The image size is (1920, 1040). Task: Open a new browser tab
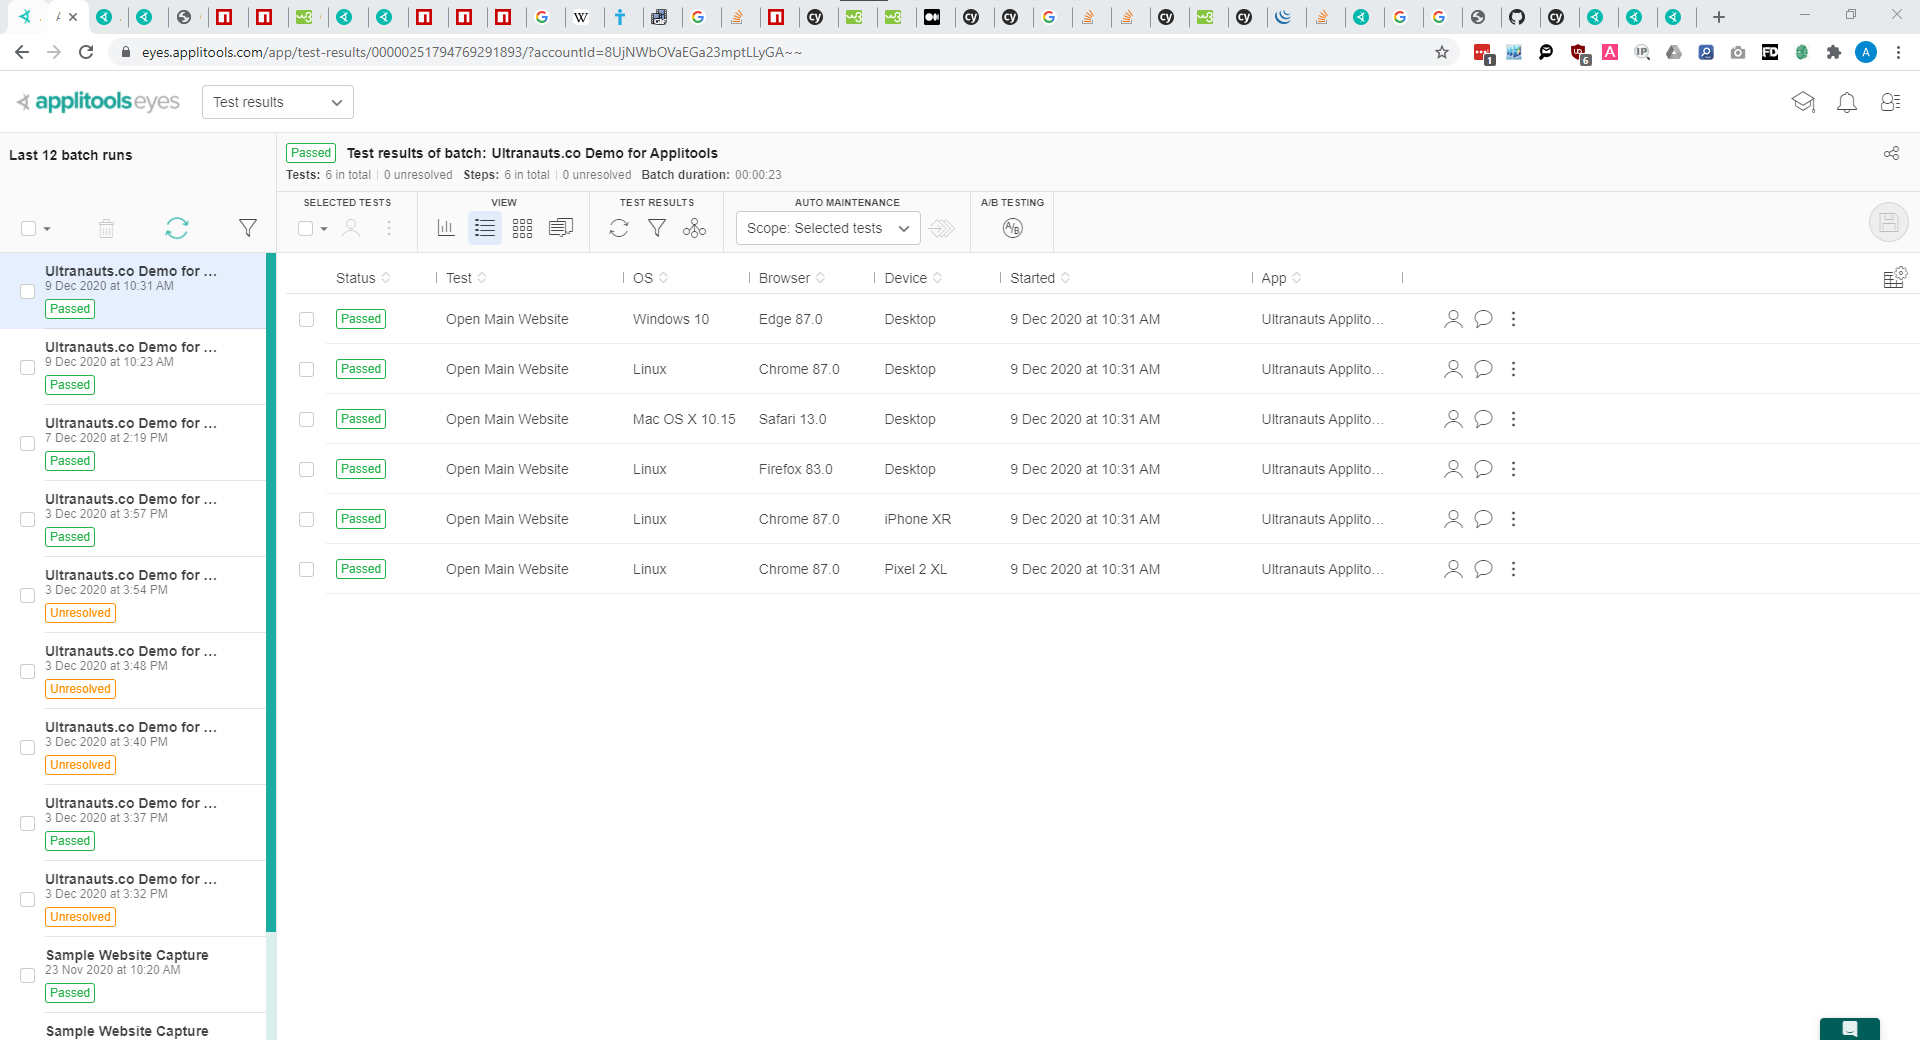tap(1719, 17)
